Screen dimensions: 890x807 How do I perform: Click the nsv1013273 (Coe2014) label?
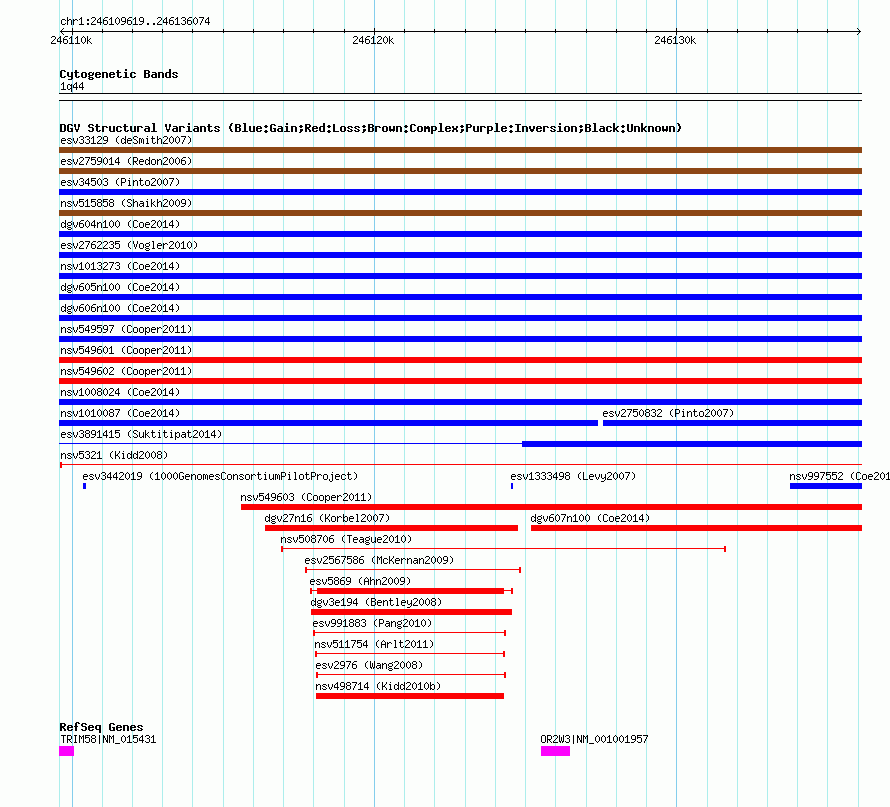(x=120, y=266)
